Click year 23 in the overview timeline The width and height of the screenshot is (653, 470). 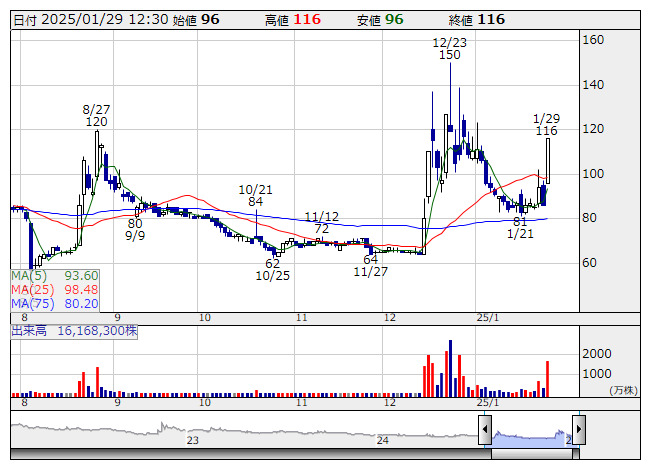tap(193, 439)
